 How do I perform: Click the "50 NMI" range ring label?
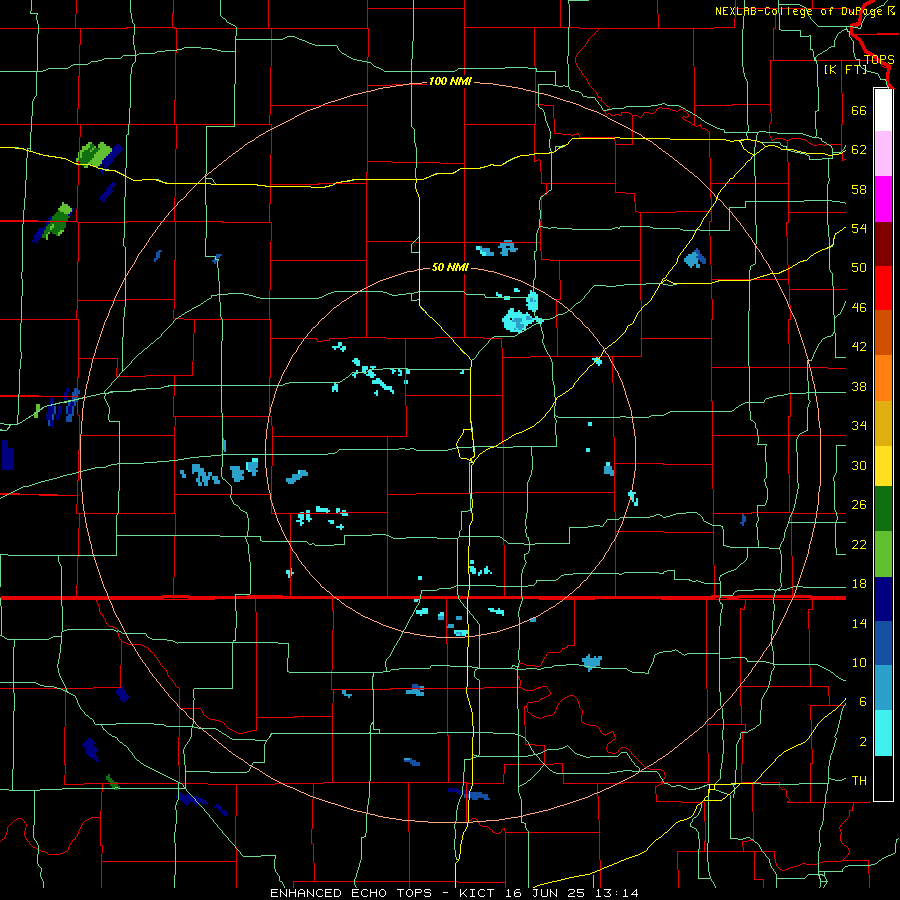click(450, 267)
